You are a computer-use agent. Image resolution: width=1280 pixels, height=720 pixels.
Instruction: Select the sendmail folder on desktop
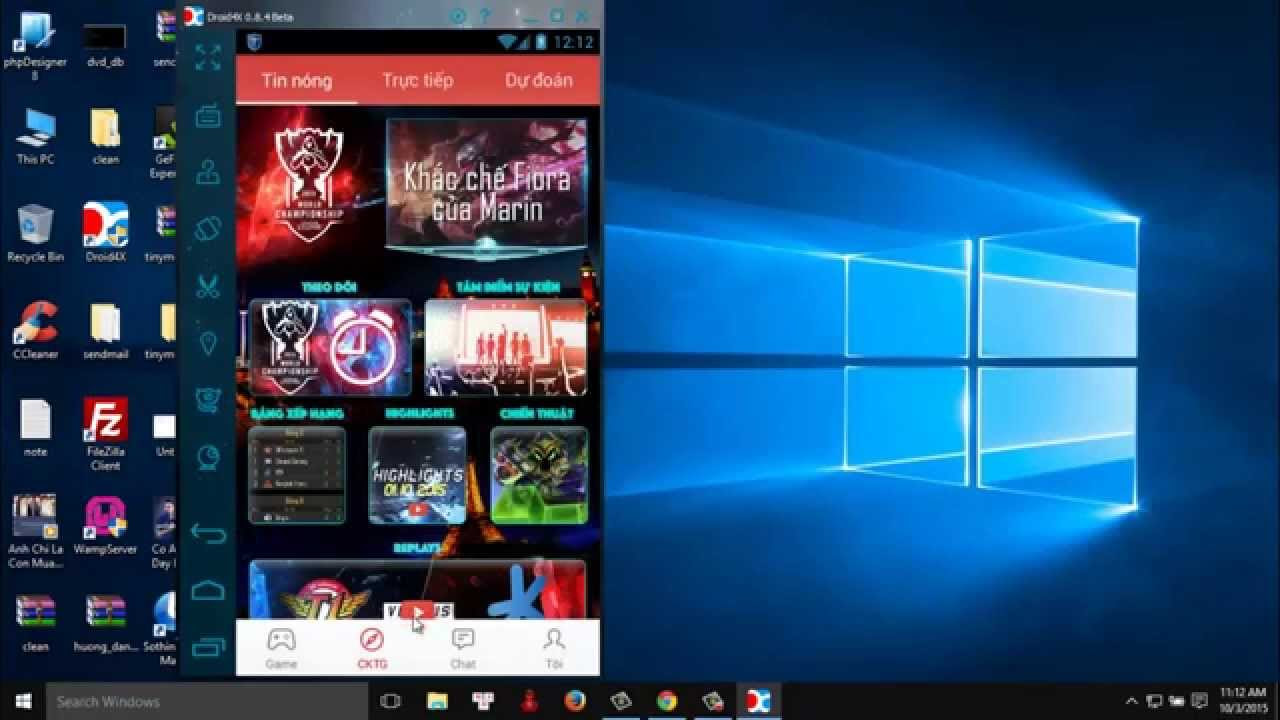(105, 331)
